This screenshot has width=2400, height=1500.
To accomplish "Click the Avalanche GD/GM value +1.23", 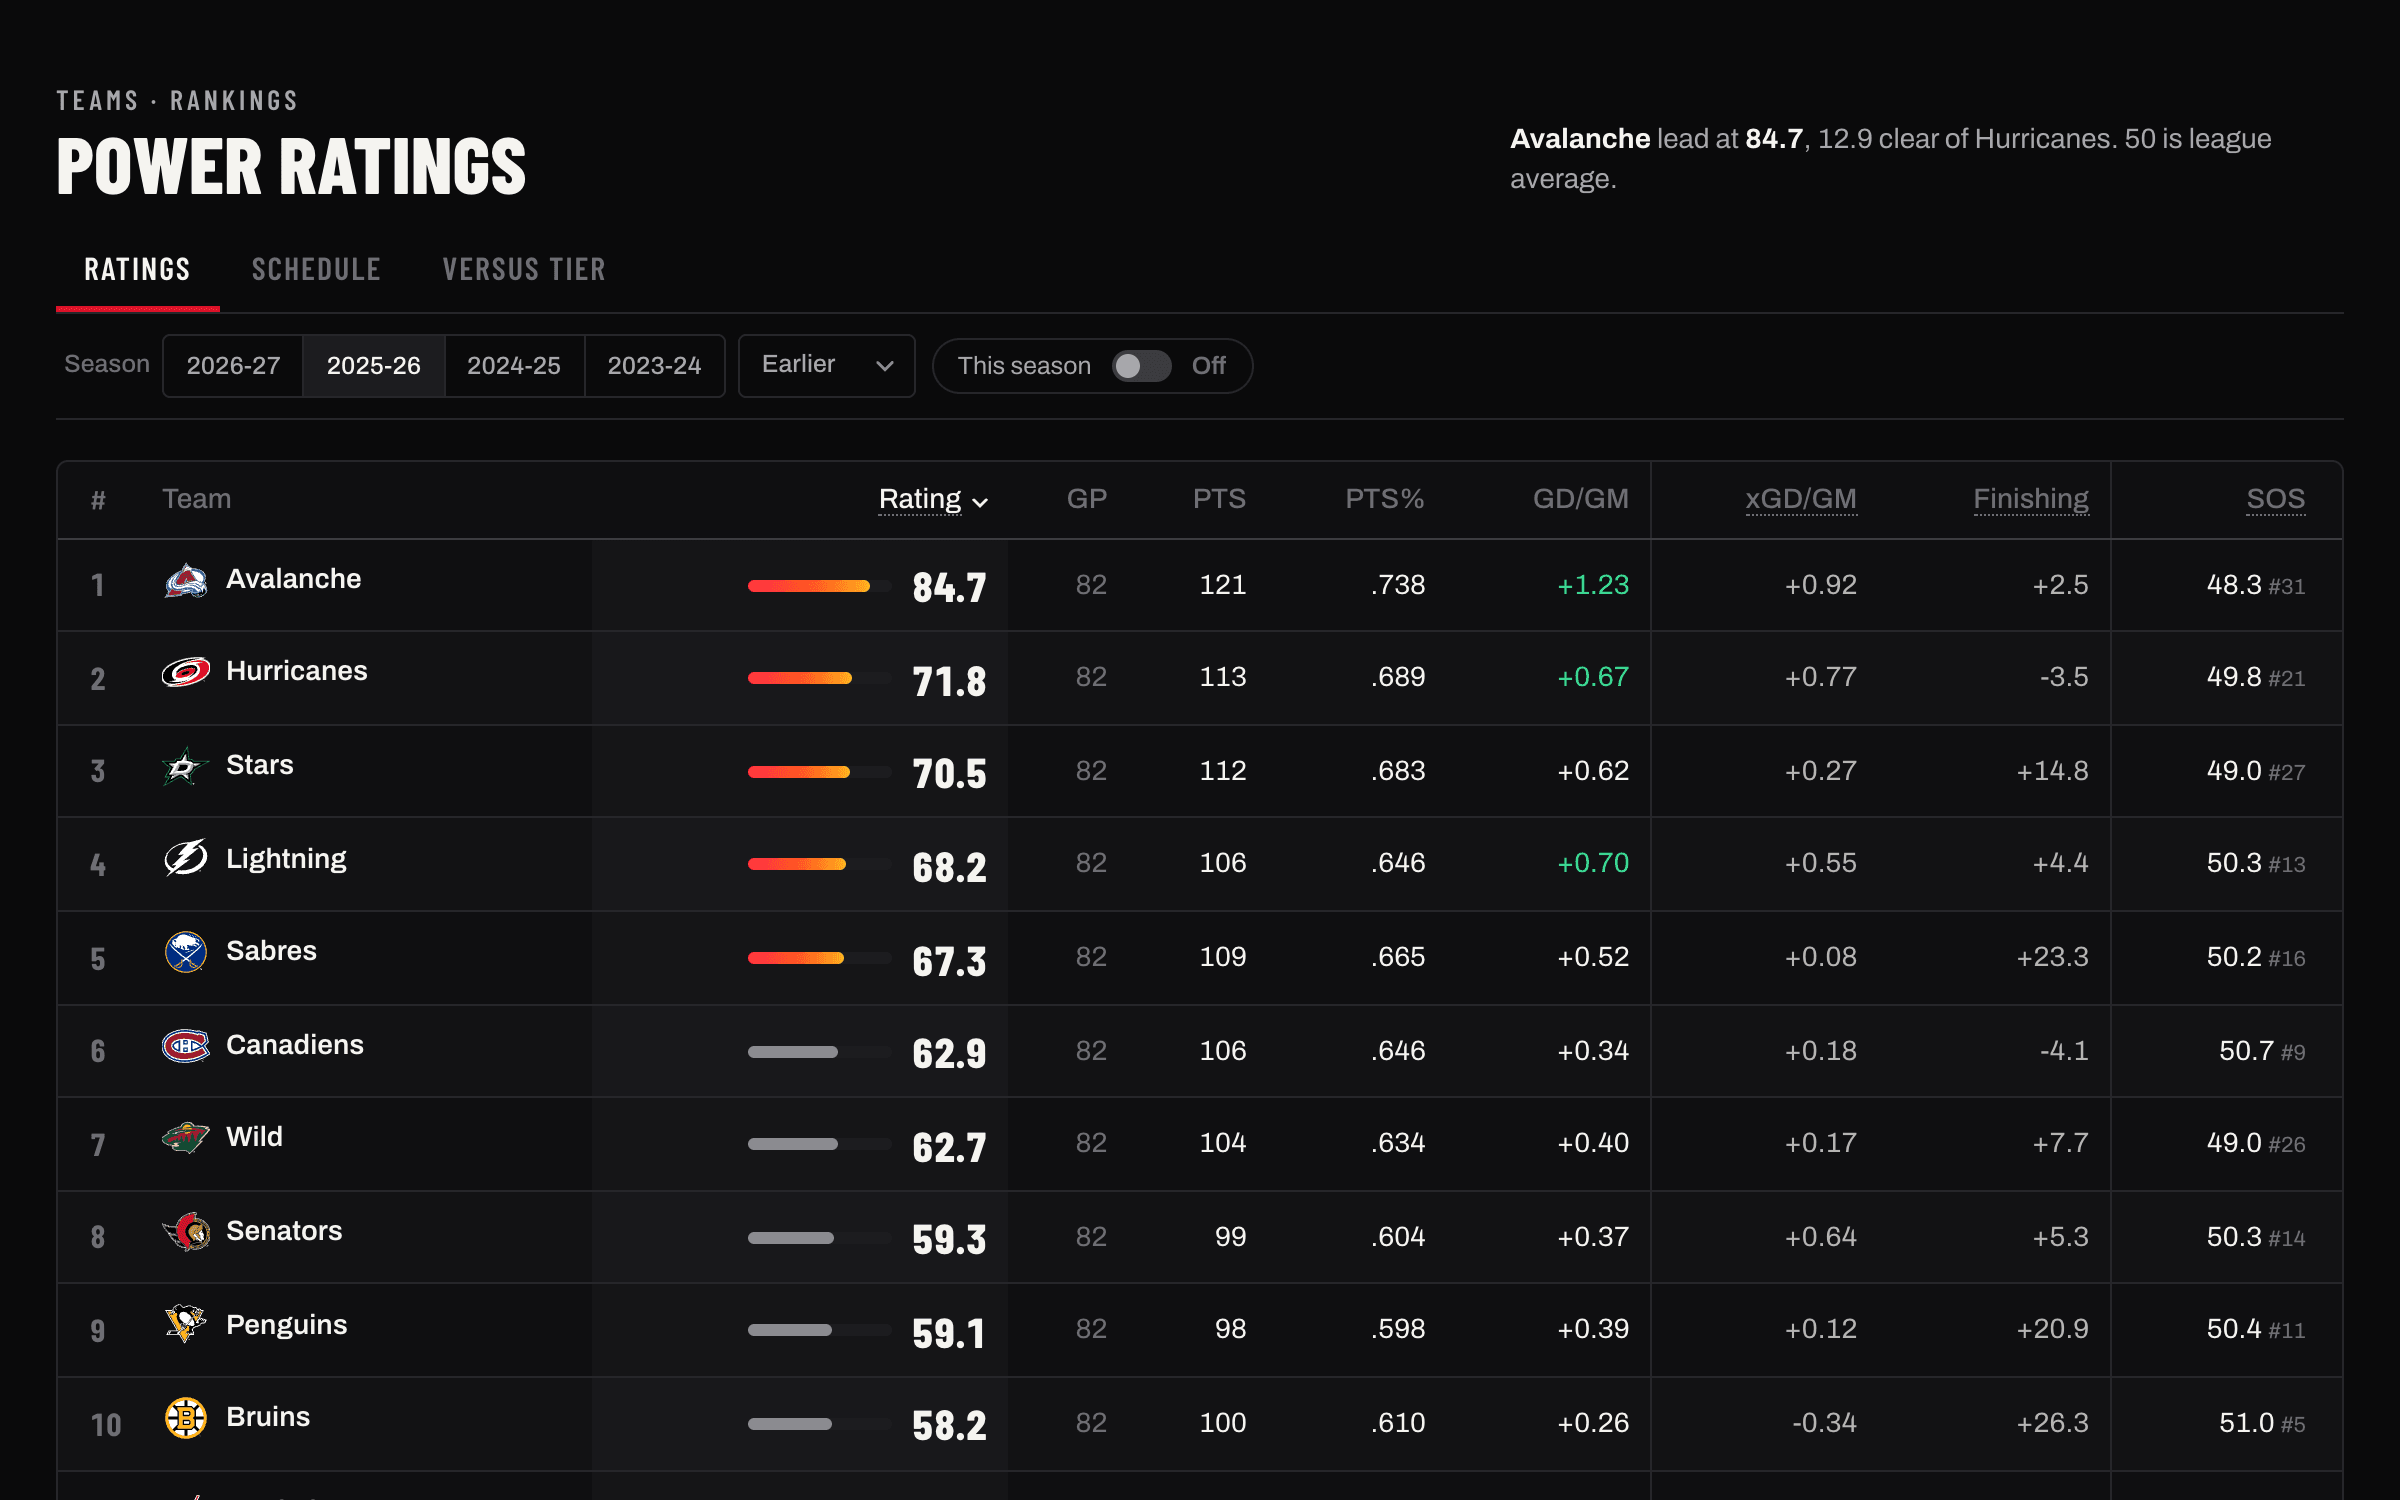I will pyautogui.click(x=1593, y=585).
